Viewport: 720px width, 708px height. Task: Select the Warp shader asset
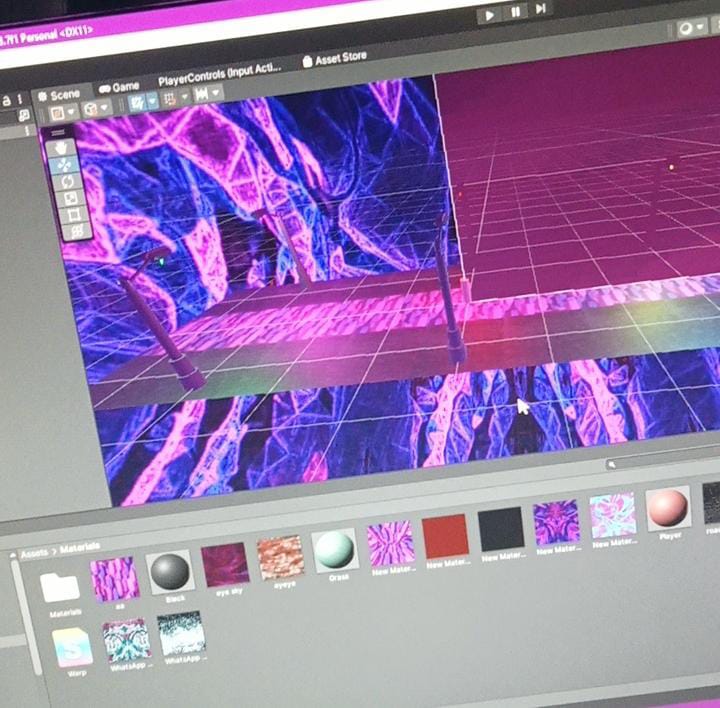(x=73, y=647)
